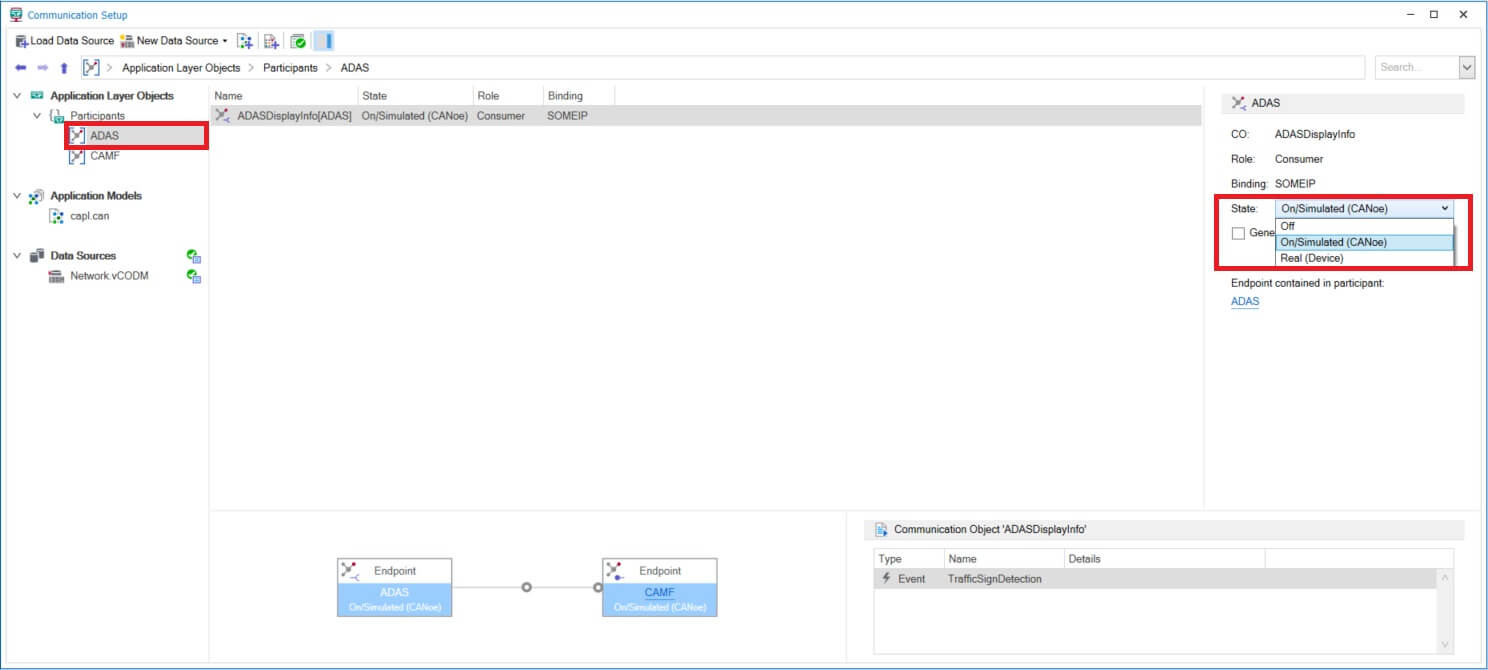The height and width of the screenshot is (670, 1488).
Task: Select the CAMF participant in tree
Action: 104,156
